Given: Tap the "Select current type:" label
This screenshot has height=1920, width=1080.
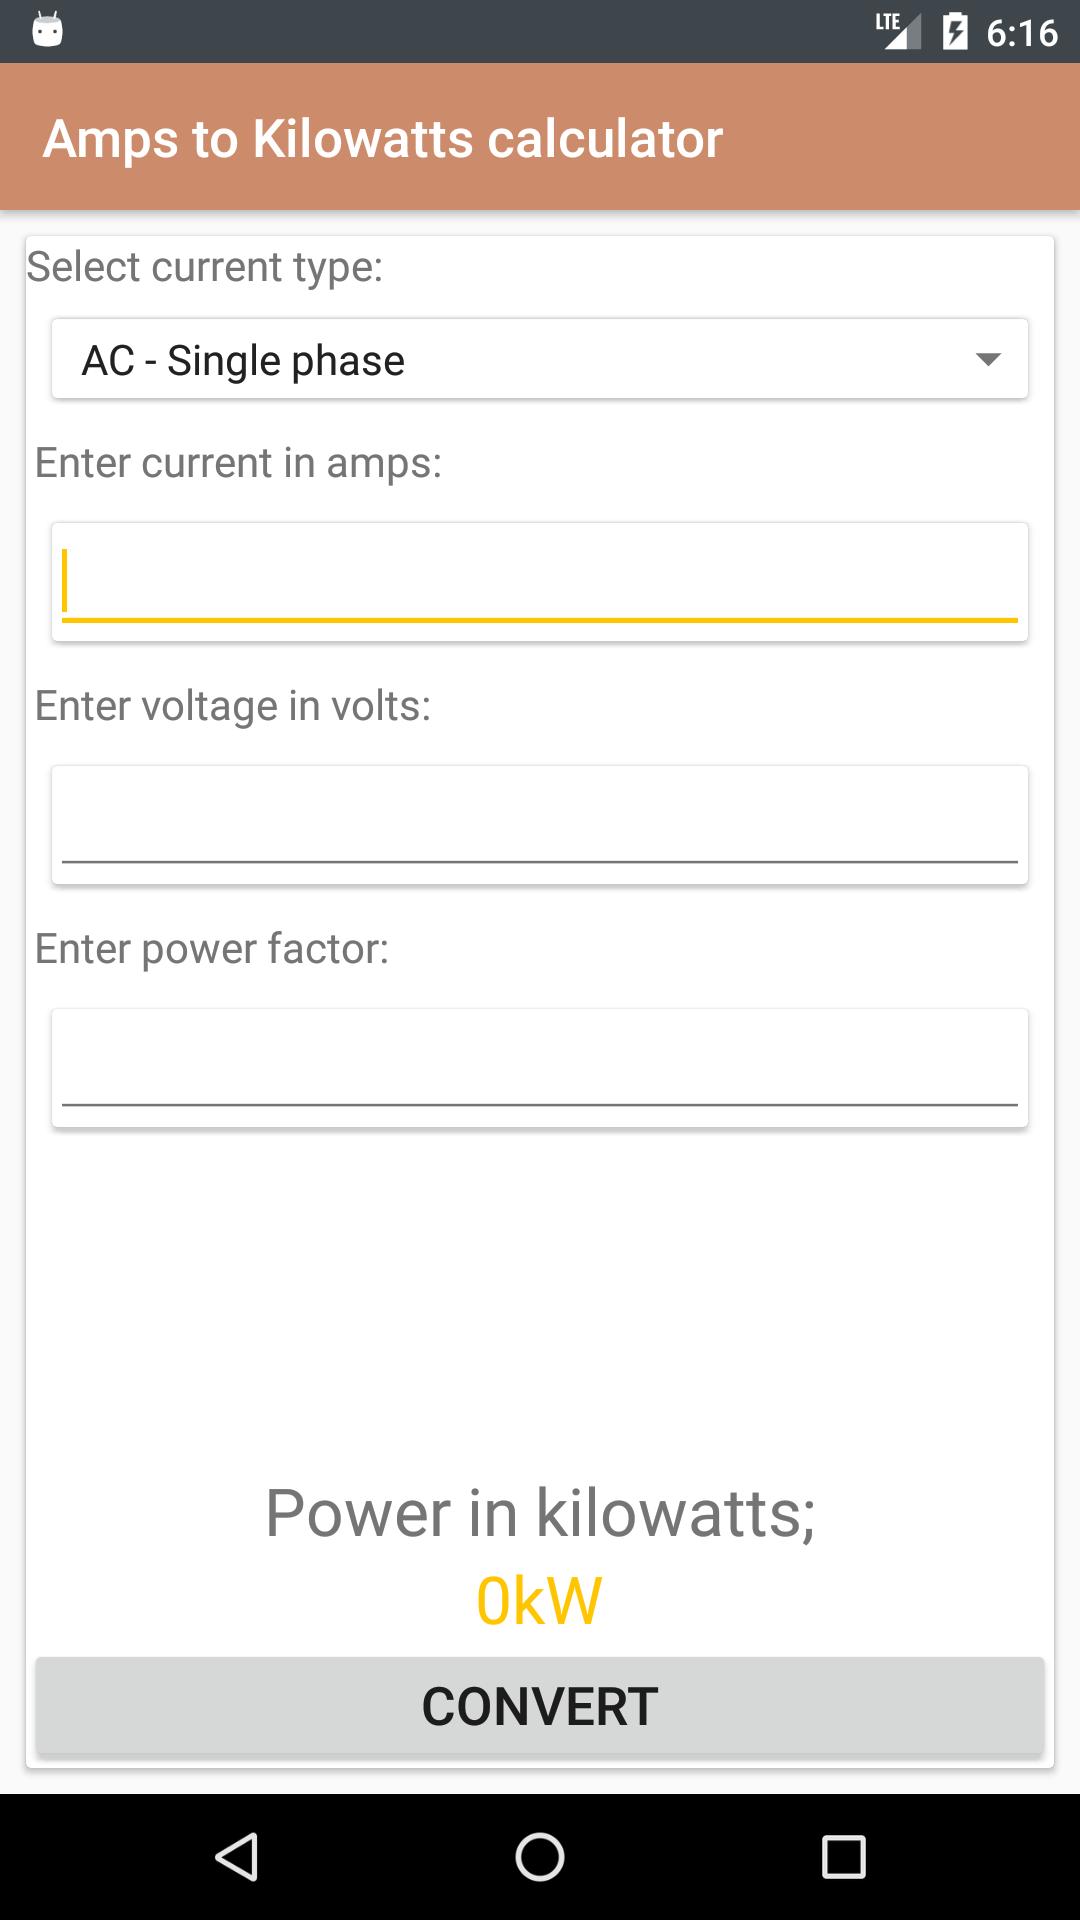Looking at the screenshot, I should coord(205,267).
